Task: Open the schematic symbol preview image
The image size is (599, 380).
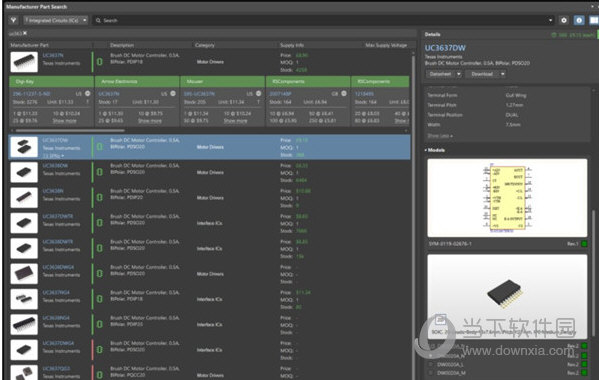Action: click(507, 198)
